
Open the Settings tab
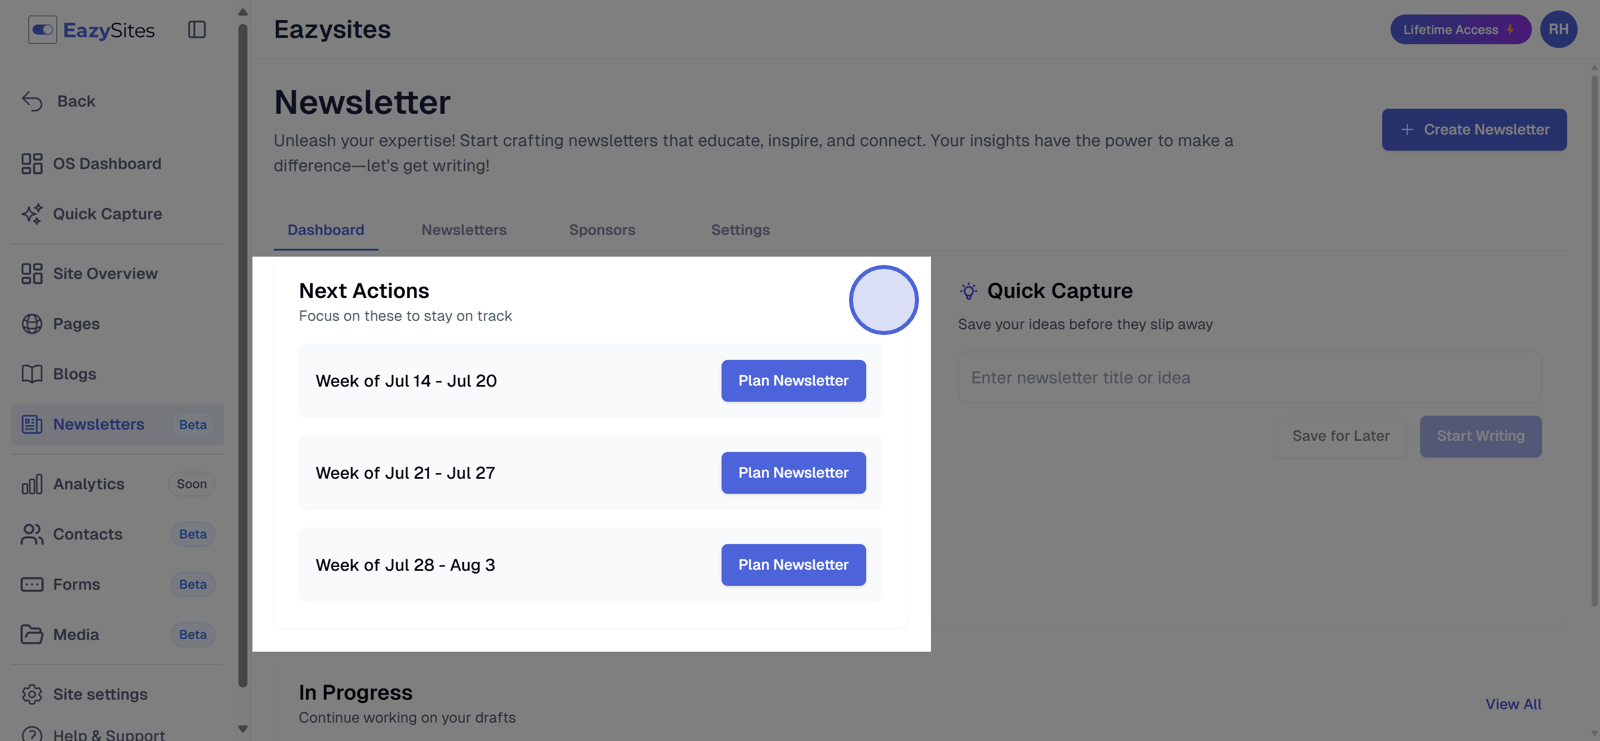(x=740, y=230)
